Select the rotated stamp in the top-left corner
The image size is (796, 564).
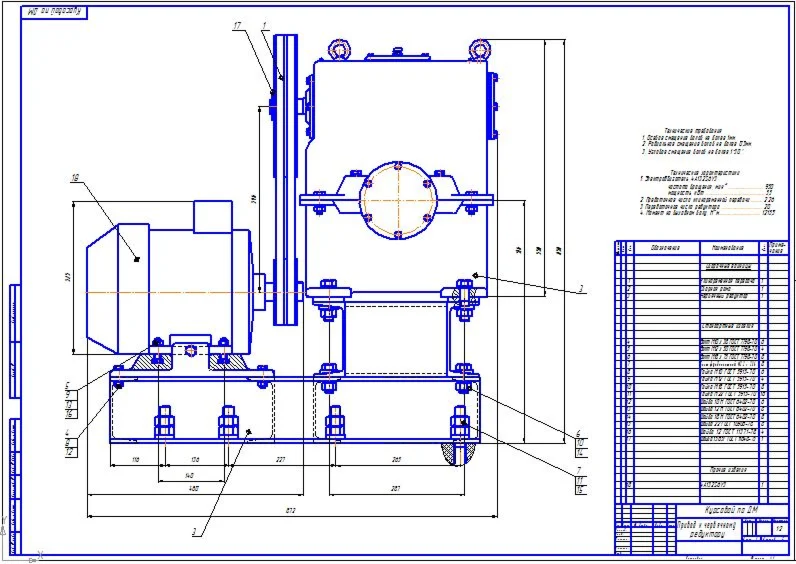[55, 12]
